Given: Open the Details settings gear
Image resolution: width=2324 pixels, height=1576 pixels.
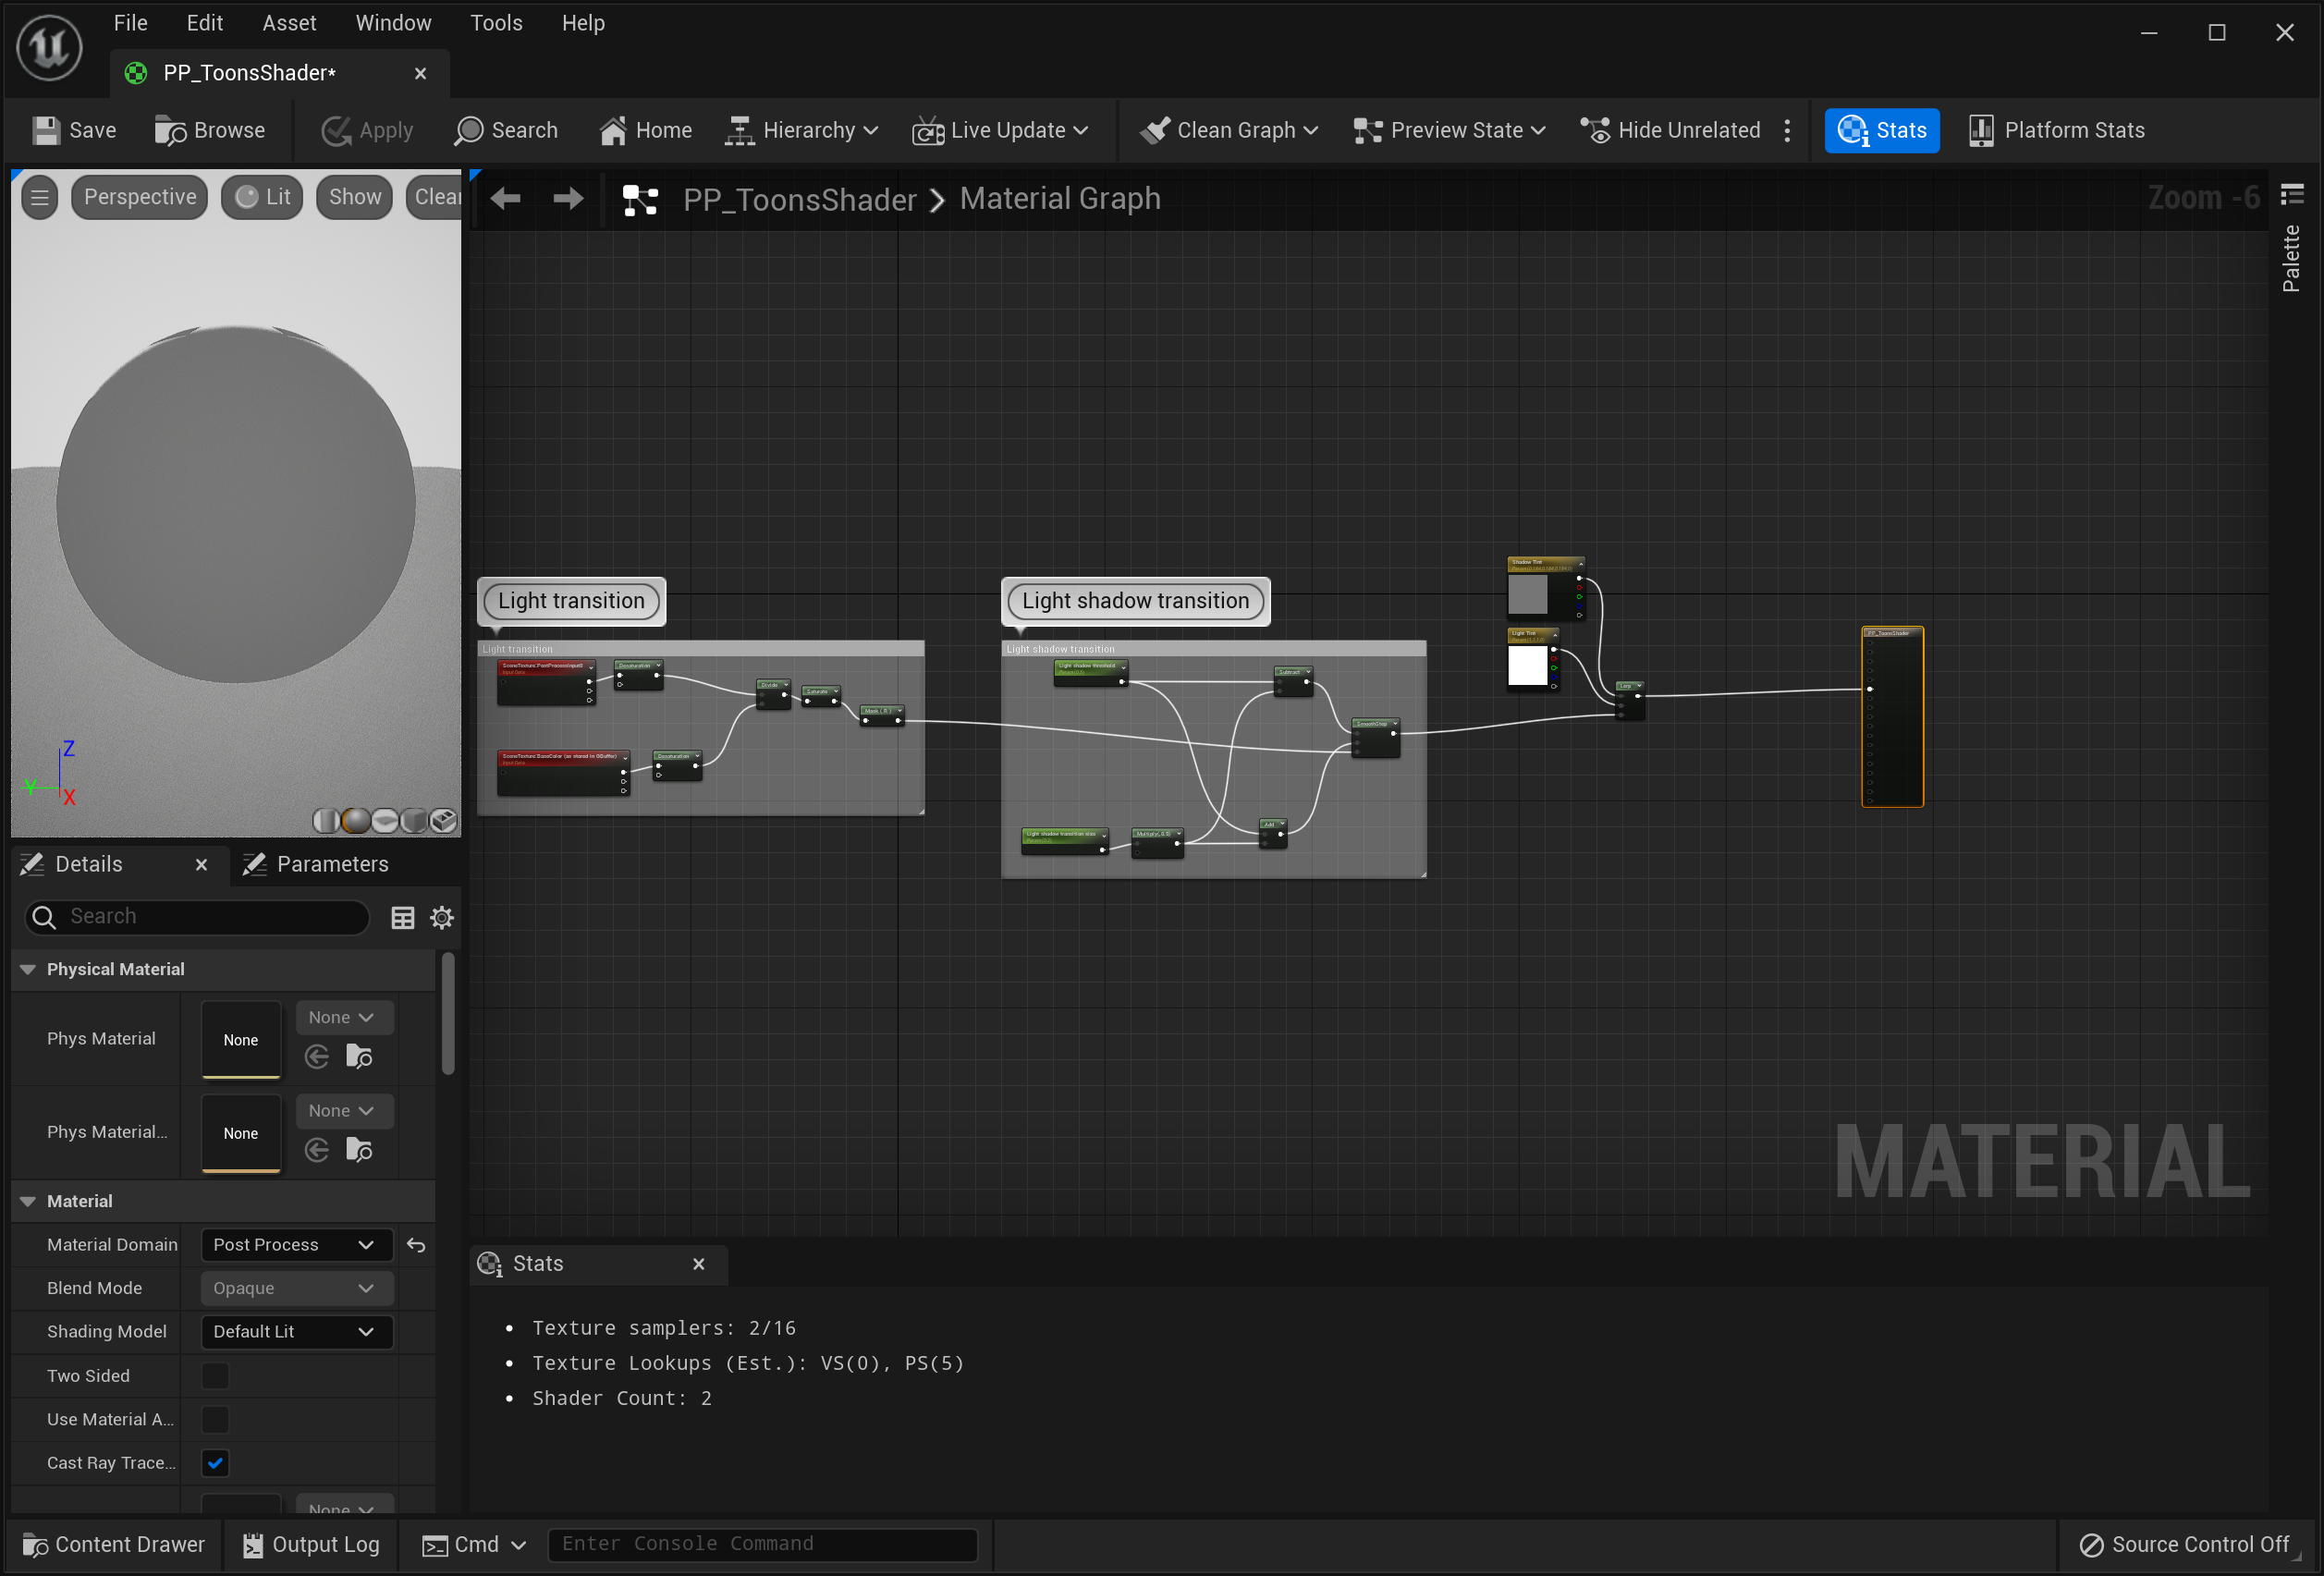Looking at the screenshot, I should [442, 917].
